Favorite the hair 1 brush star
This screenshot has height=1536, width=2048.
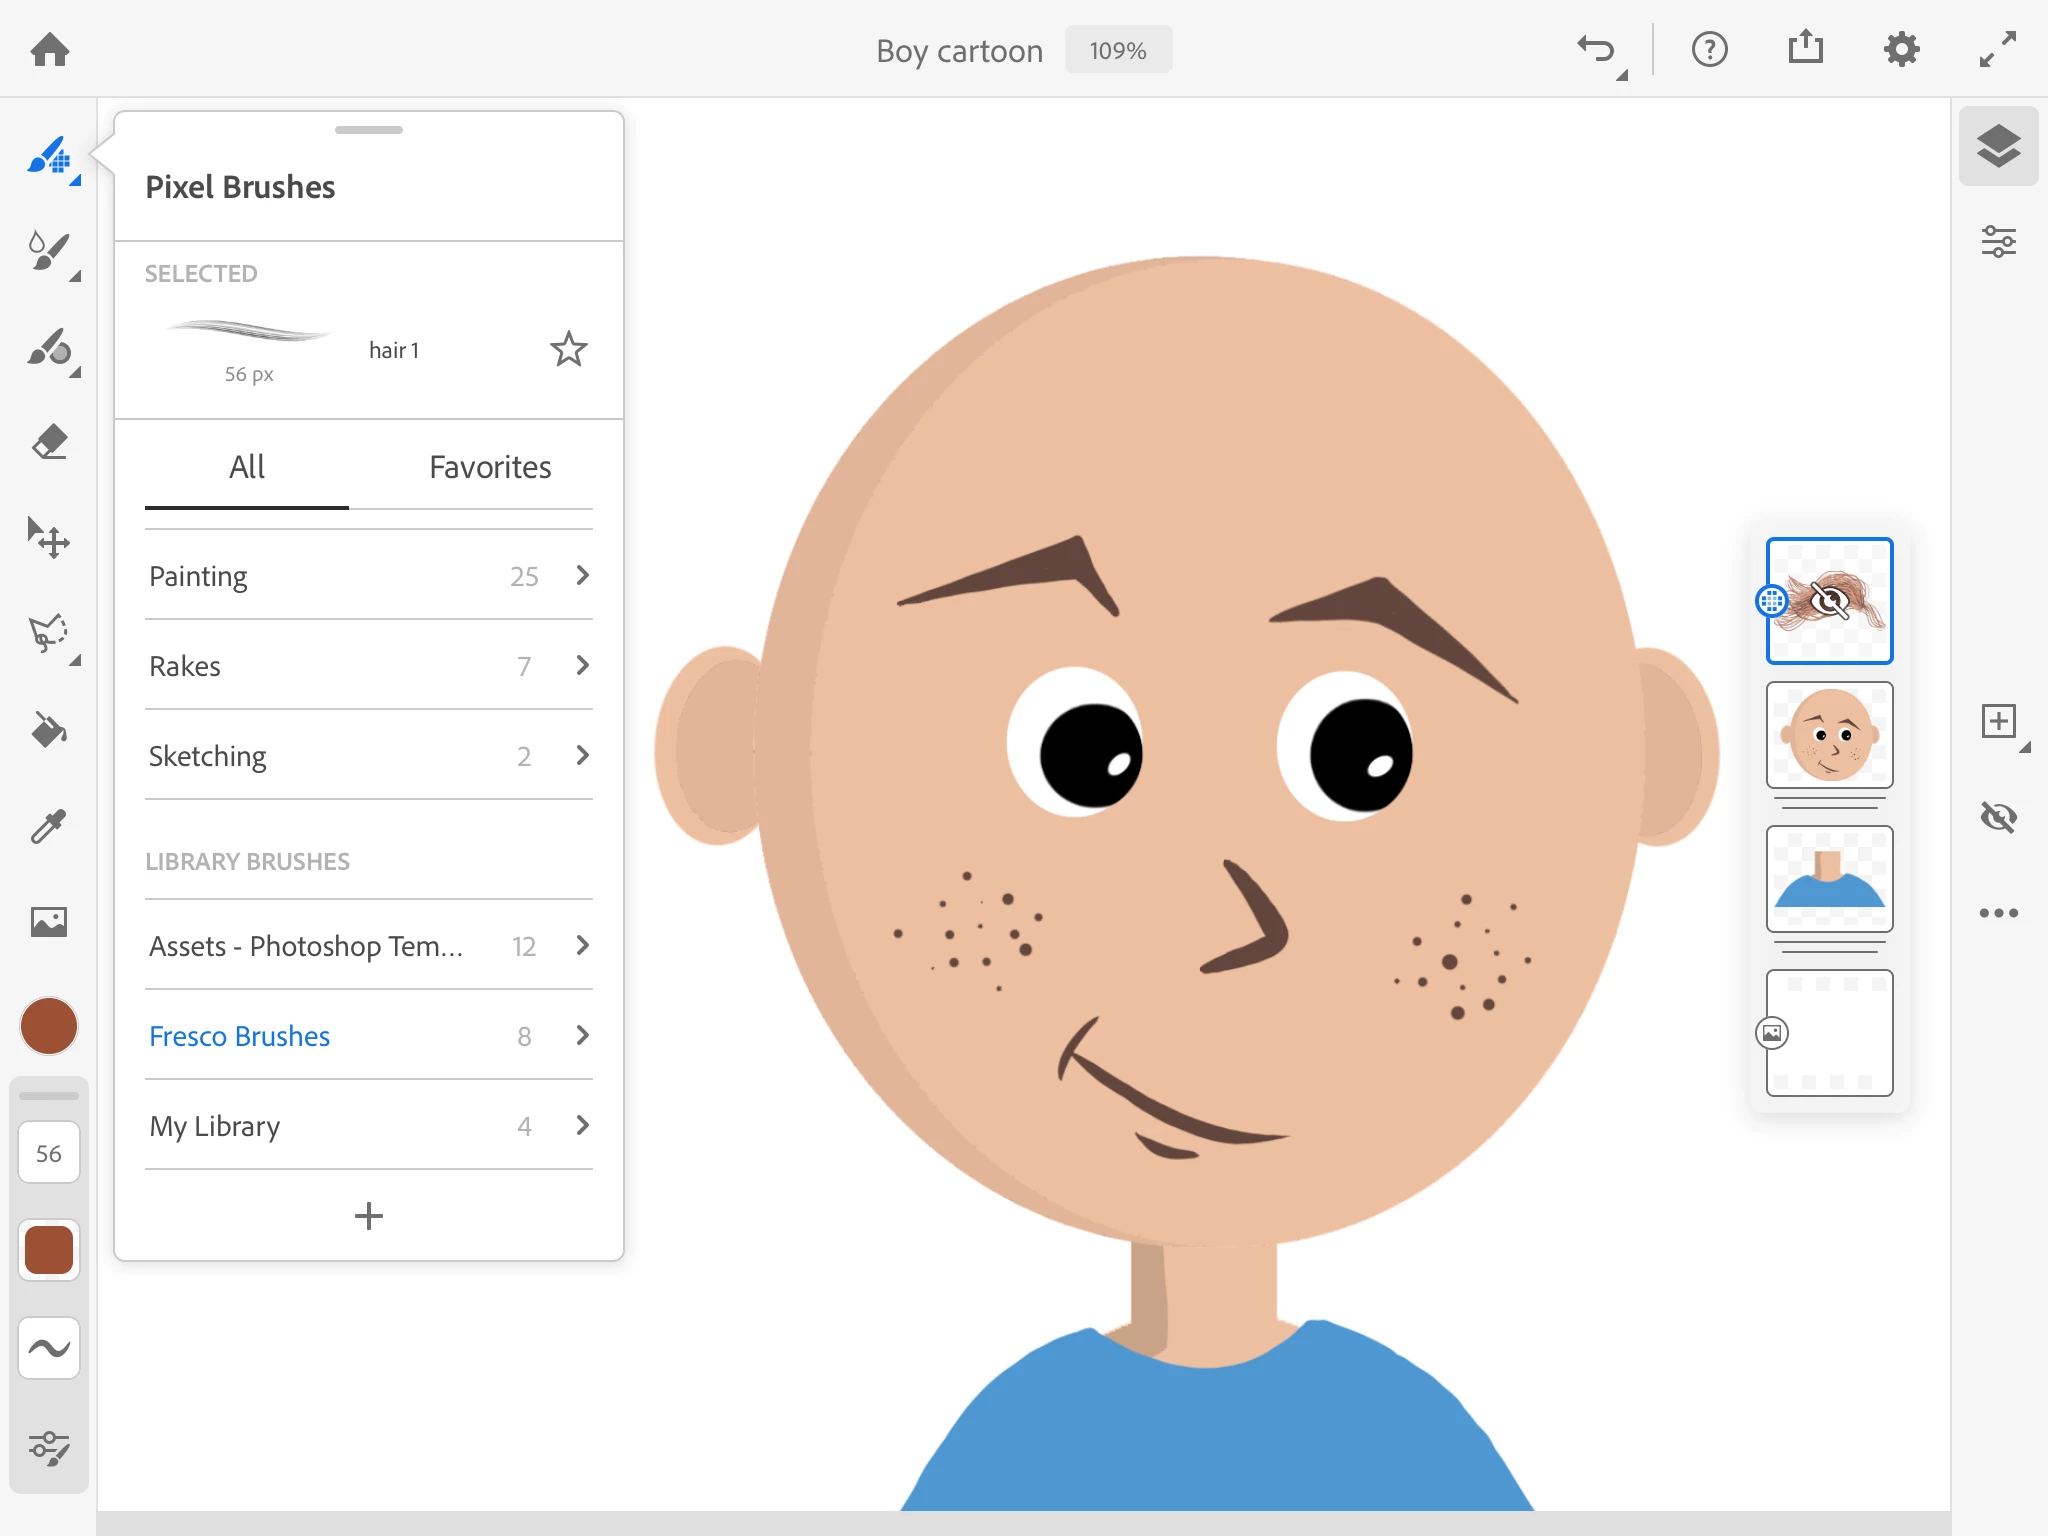568,349
